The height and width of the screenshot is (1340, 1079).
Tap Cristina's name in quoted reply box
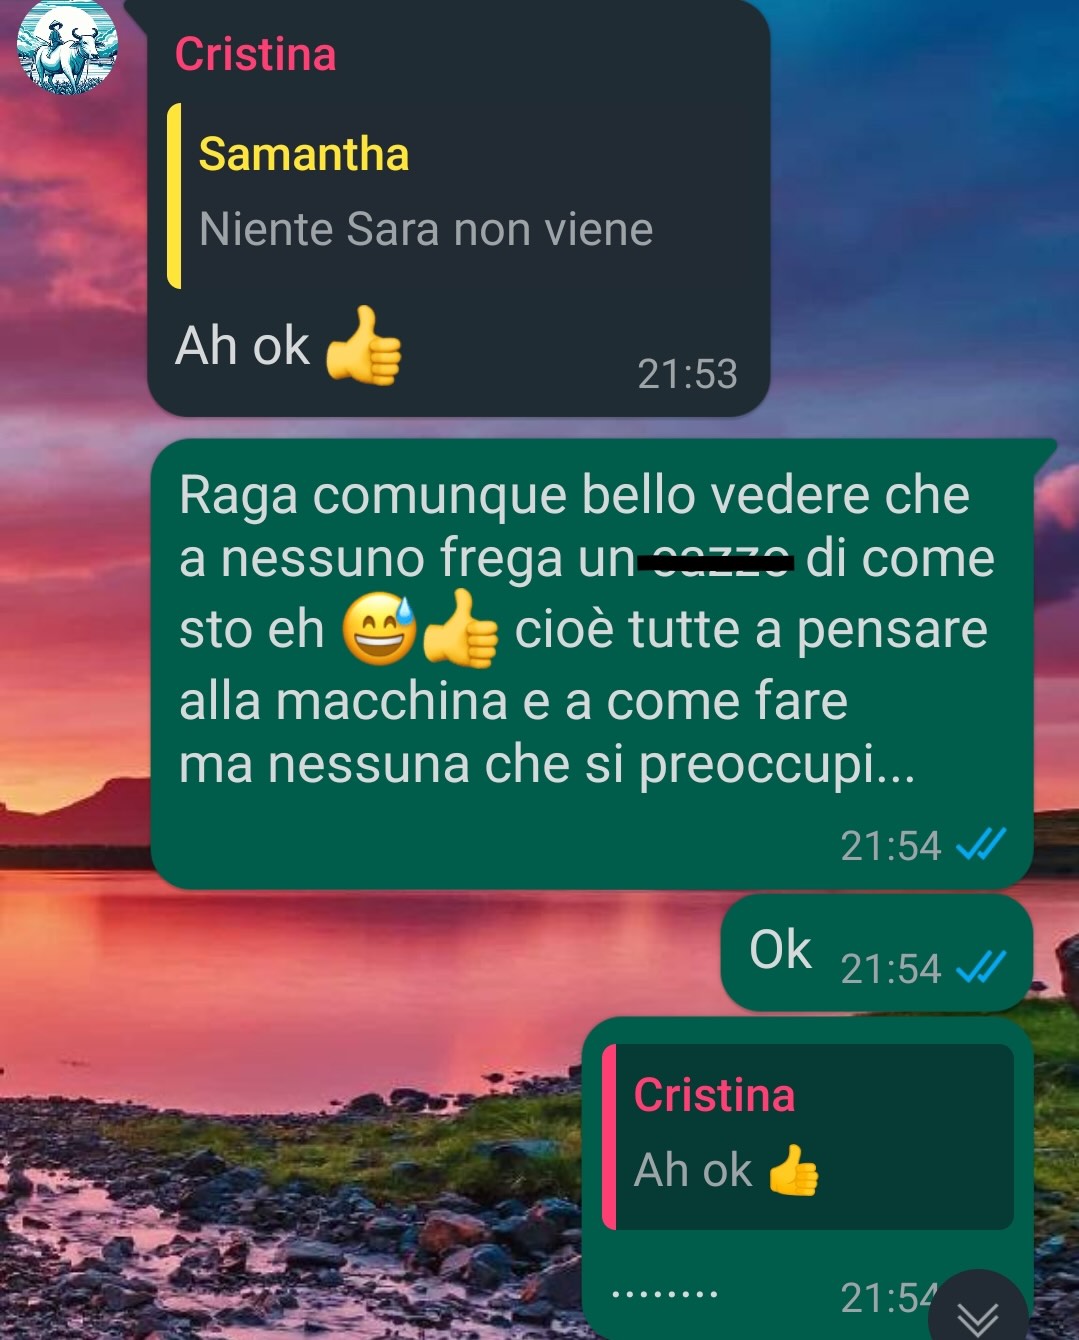click(714, 1095)
